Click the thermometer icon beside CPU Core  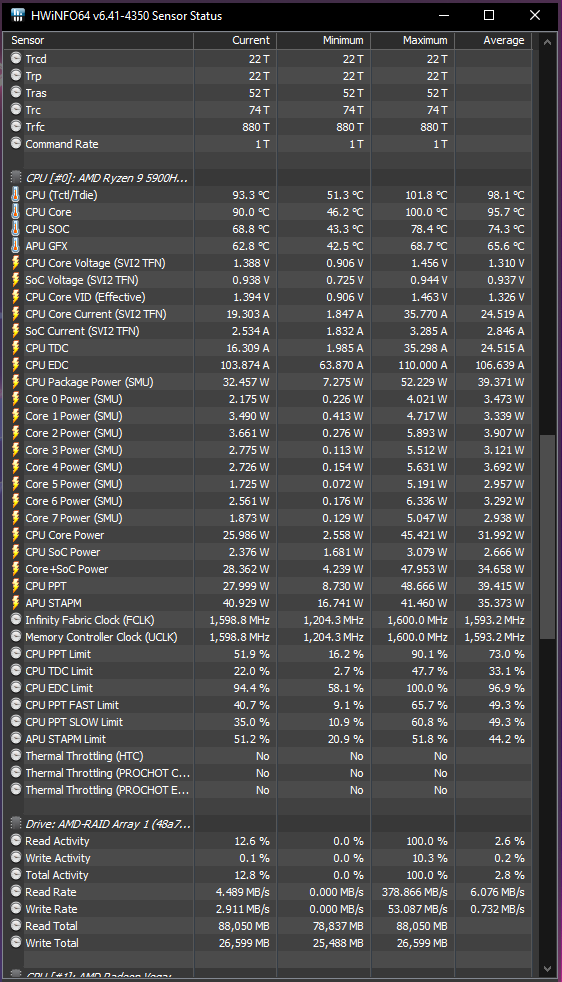coord(16,212)
